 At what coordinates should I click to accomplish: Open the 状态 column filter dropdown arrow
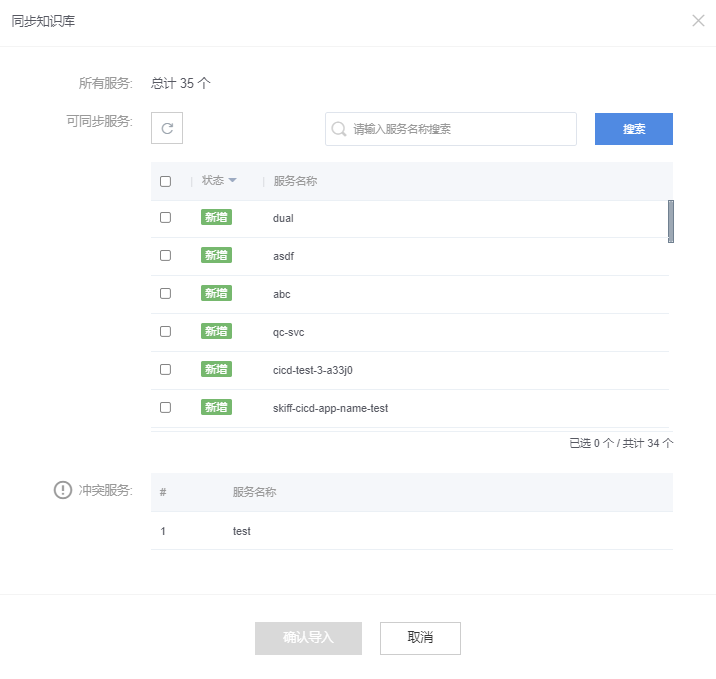pyautogui.click(x=233, y=181)
